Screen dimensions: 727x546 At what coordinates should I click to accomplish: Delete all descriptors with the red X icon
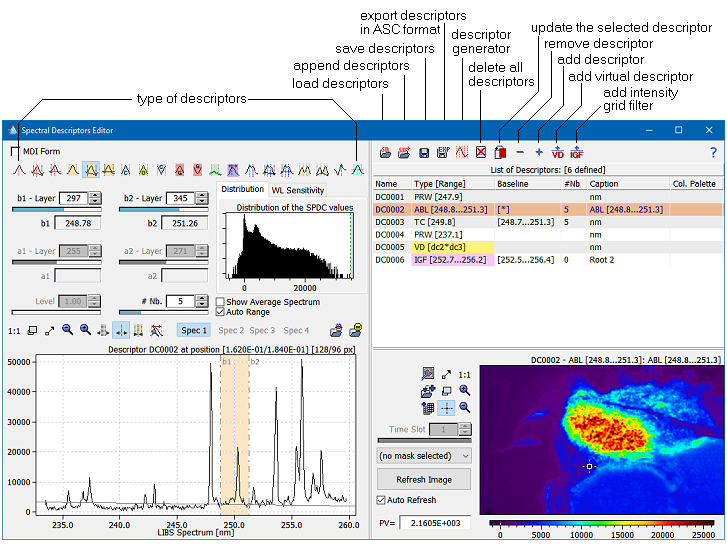point(481,153)
